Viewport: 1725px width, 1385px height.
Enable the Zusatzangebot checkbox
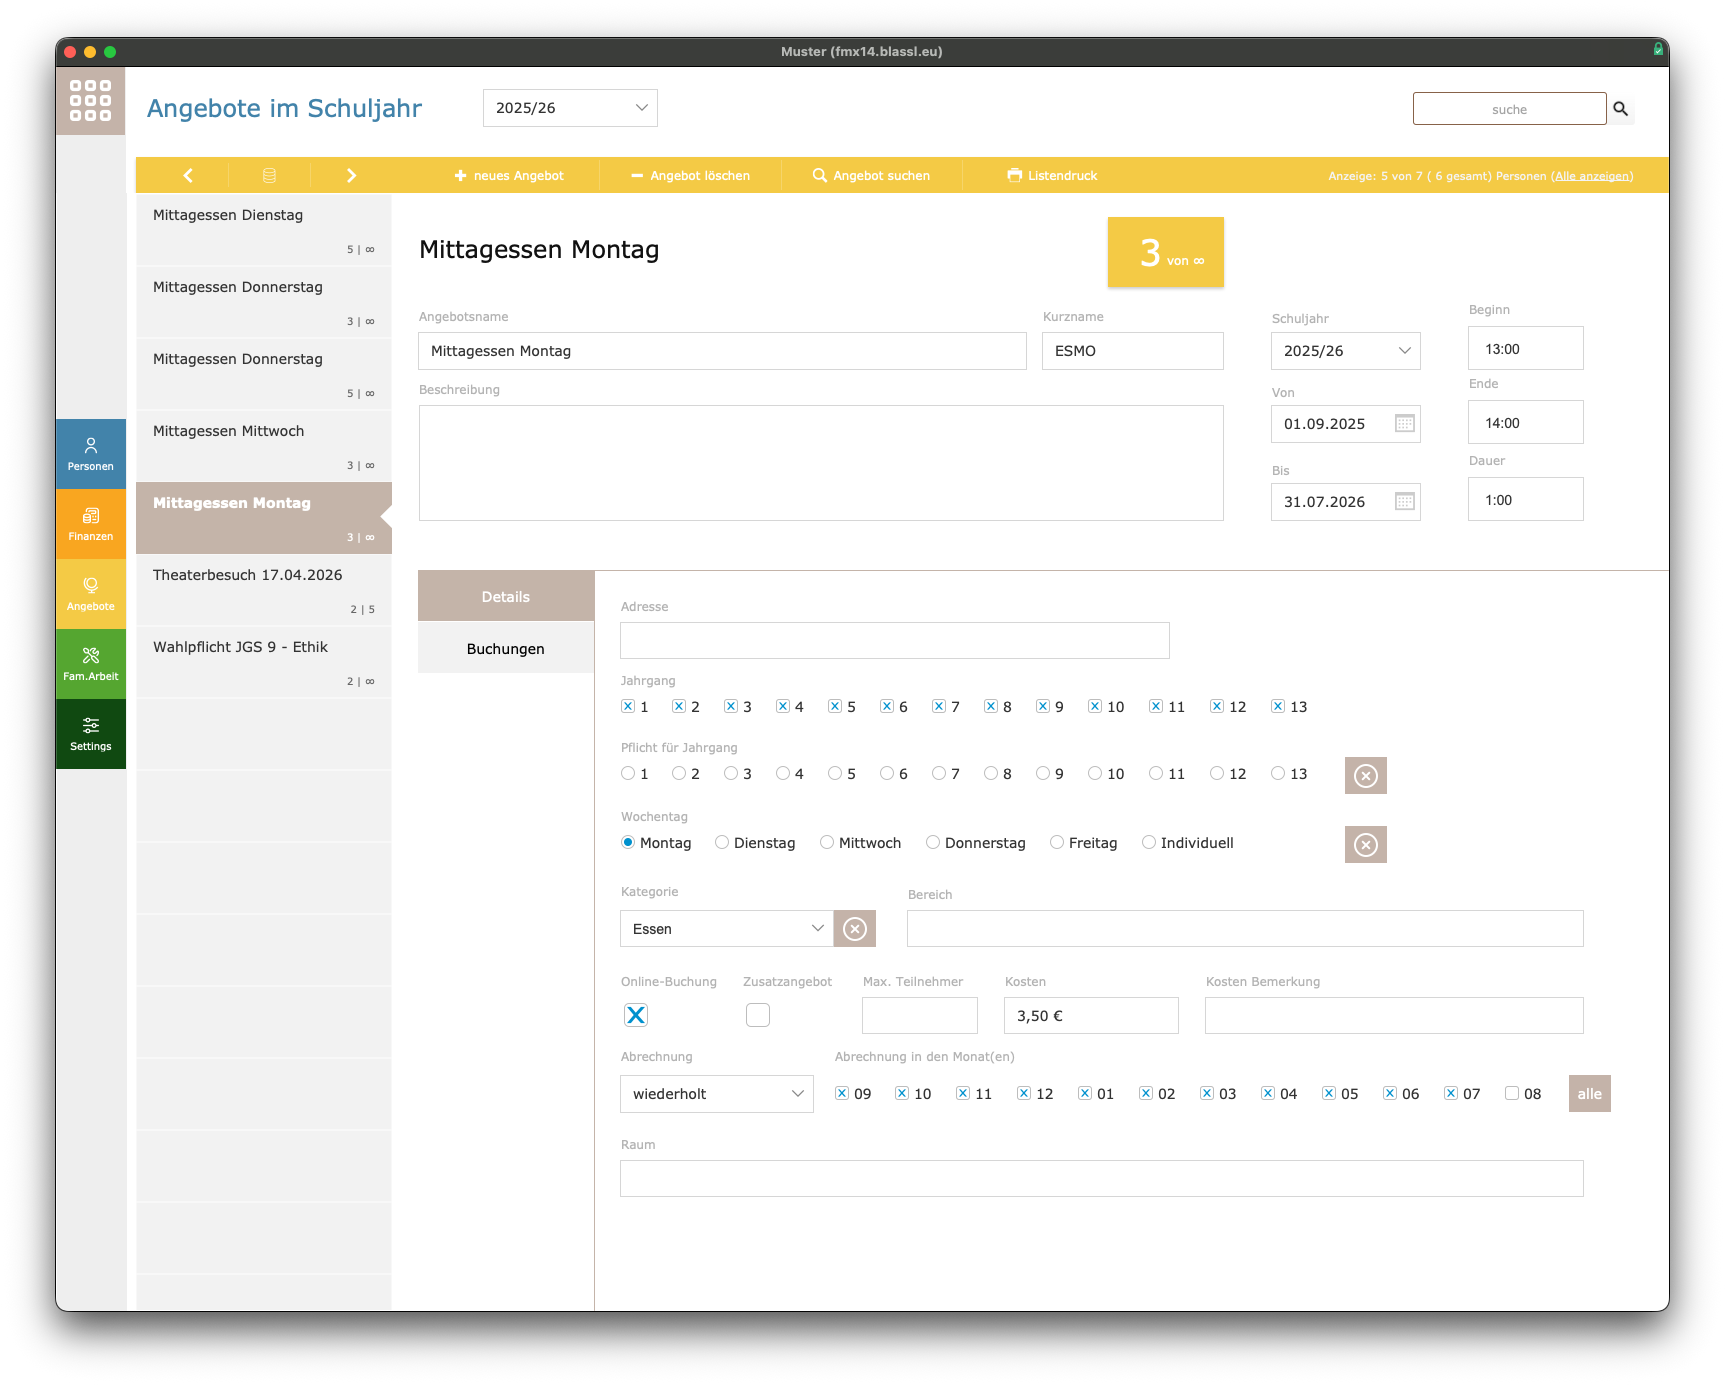(758, 1015)
